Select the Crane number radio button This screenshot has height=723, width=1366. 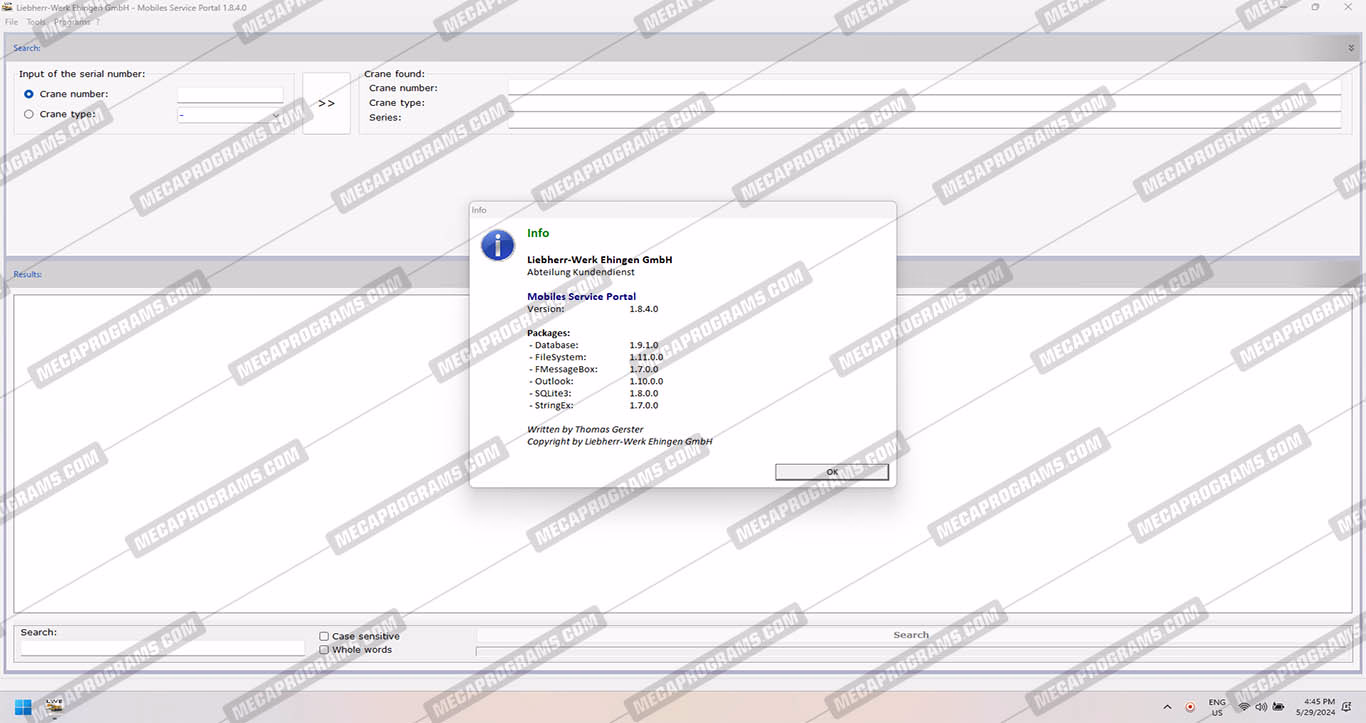(x=29, y=94)
